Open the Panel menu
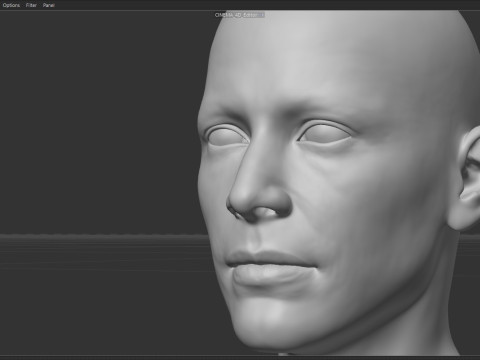 pos(49,5)
